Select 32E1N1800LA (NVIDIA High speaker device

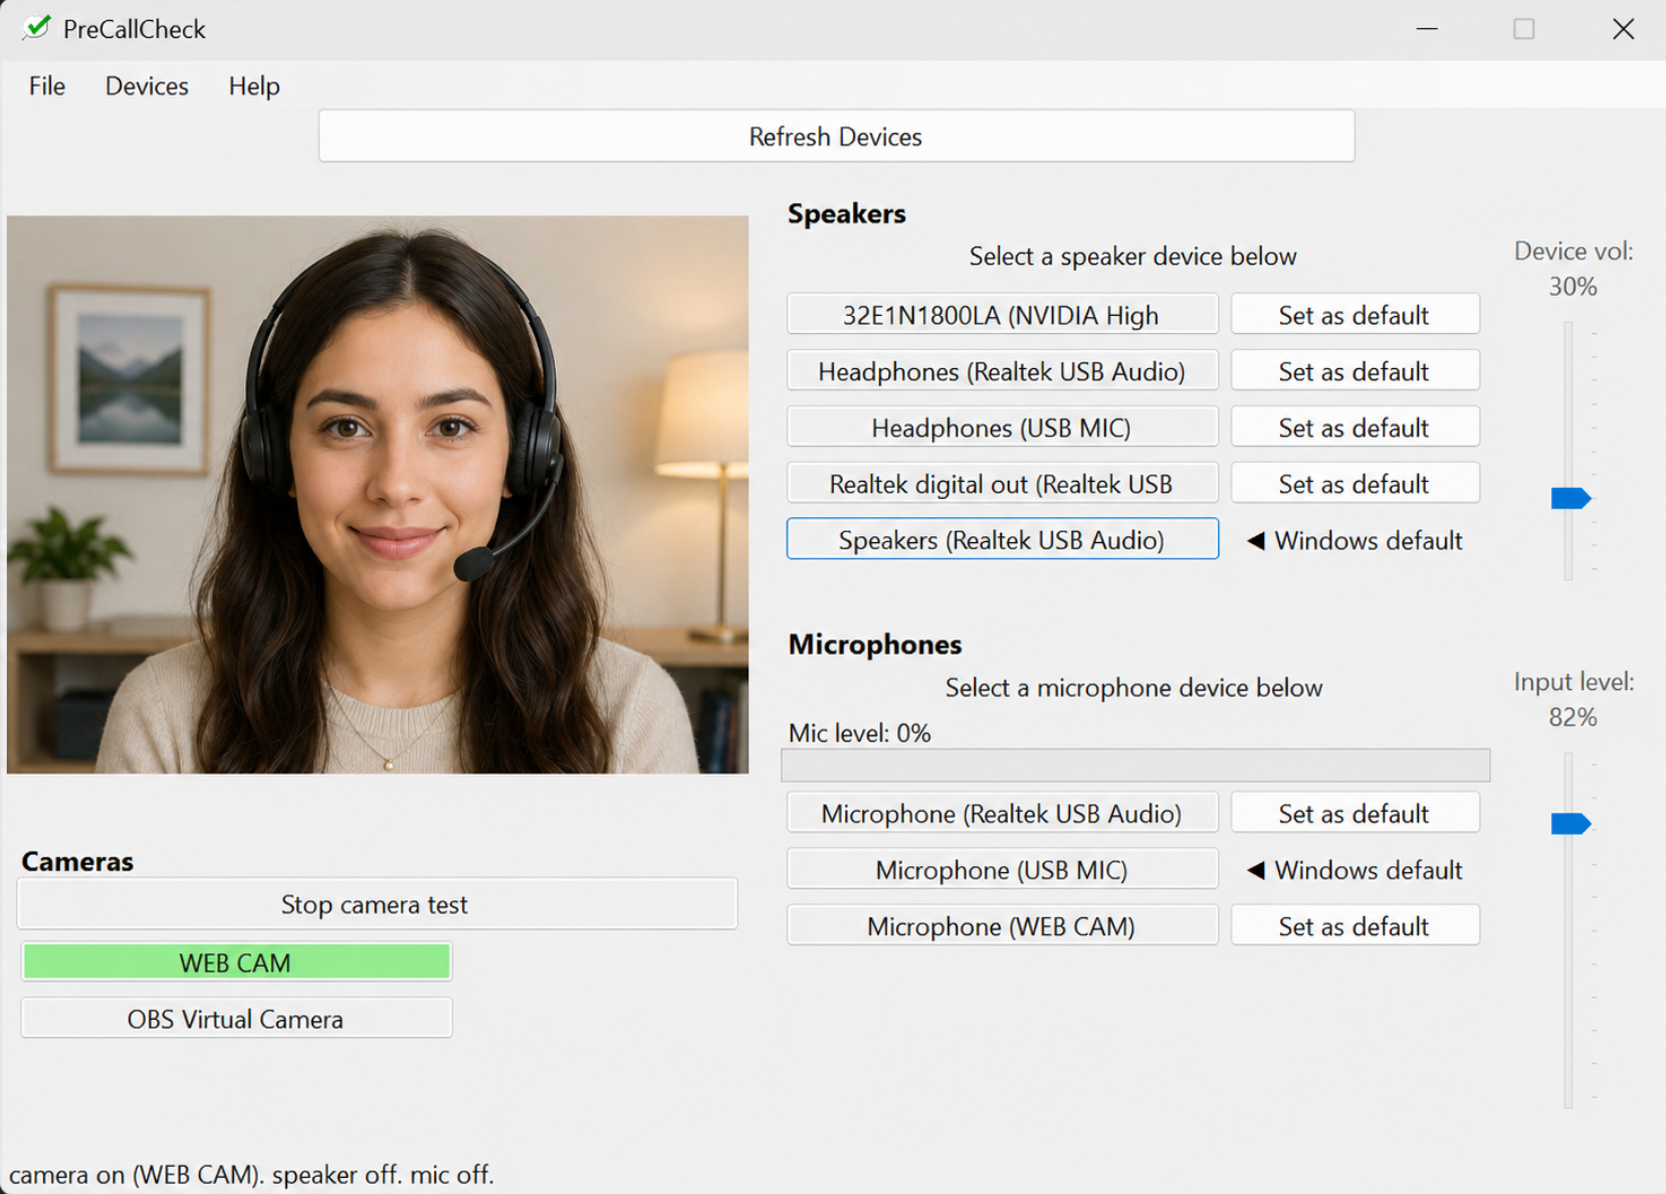(x=1002, y=315)
